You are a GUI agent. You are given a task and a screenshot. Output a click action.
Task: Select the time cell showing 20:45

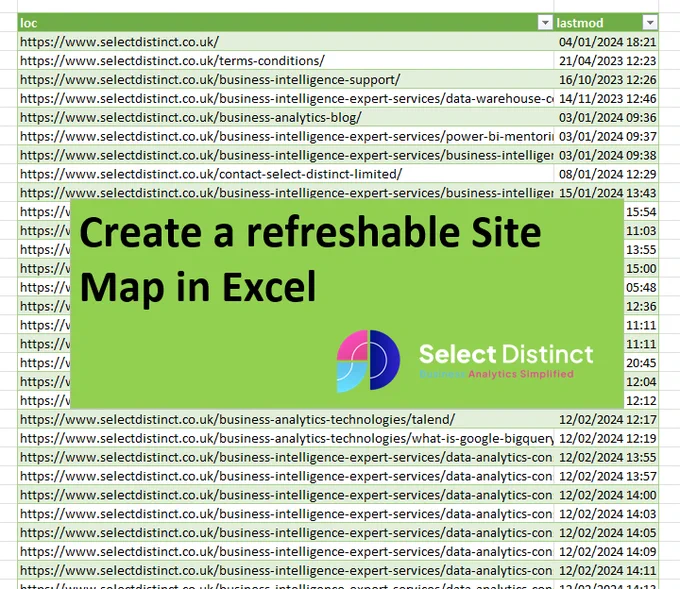641,363
